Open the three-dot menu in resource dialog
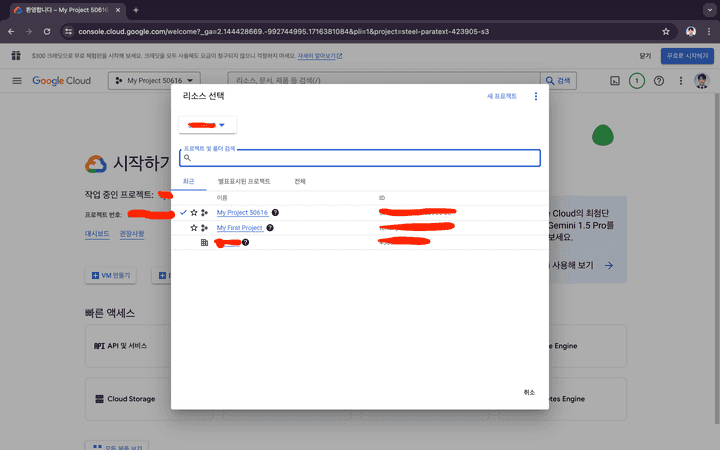Screen dimensions: 720x450 [535, 97]
